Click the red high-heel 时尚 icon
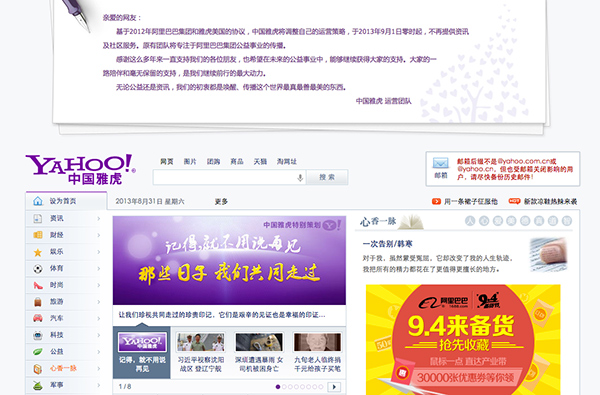600x395 pixels. [38, 285]
